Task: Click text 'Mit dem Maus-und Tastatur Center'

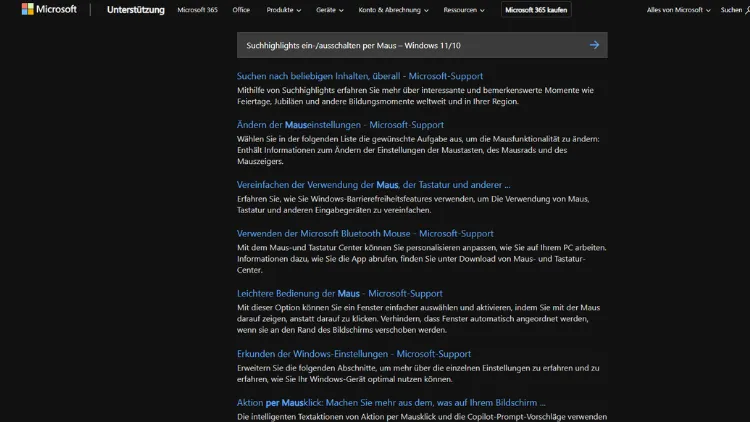Action: [299, 247]
